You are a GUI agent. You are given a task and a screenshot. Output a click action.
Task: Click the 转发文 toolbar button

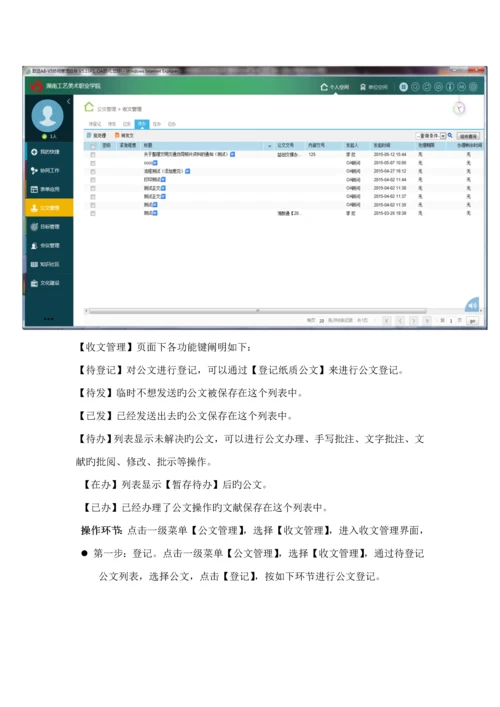(x=124, y=135)
